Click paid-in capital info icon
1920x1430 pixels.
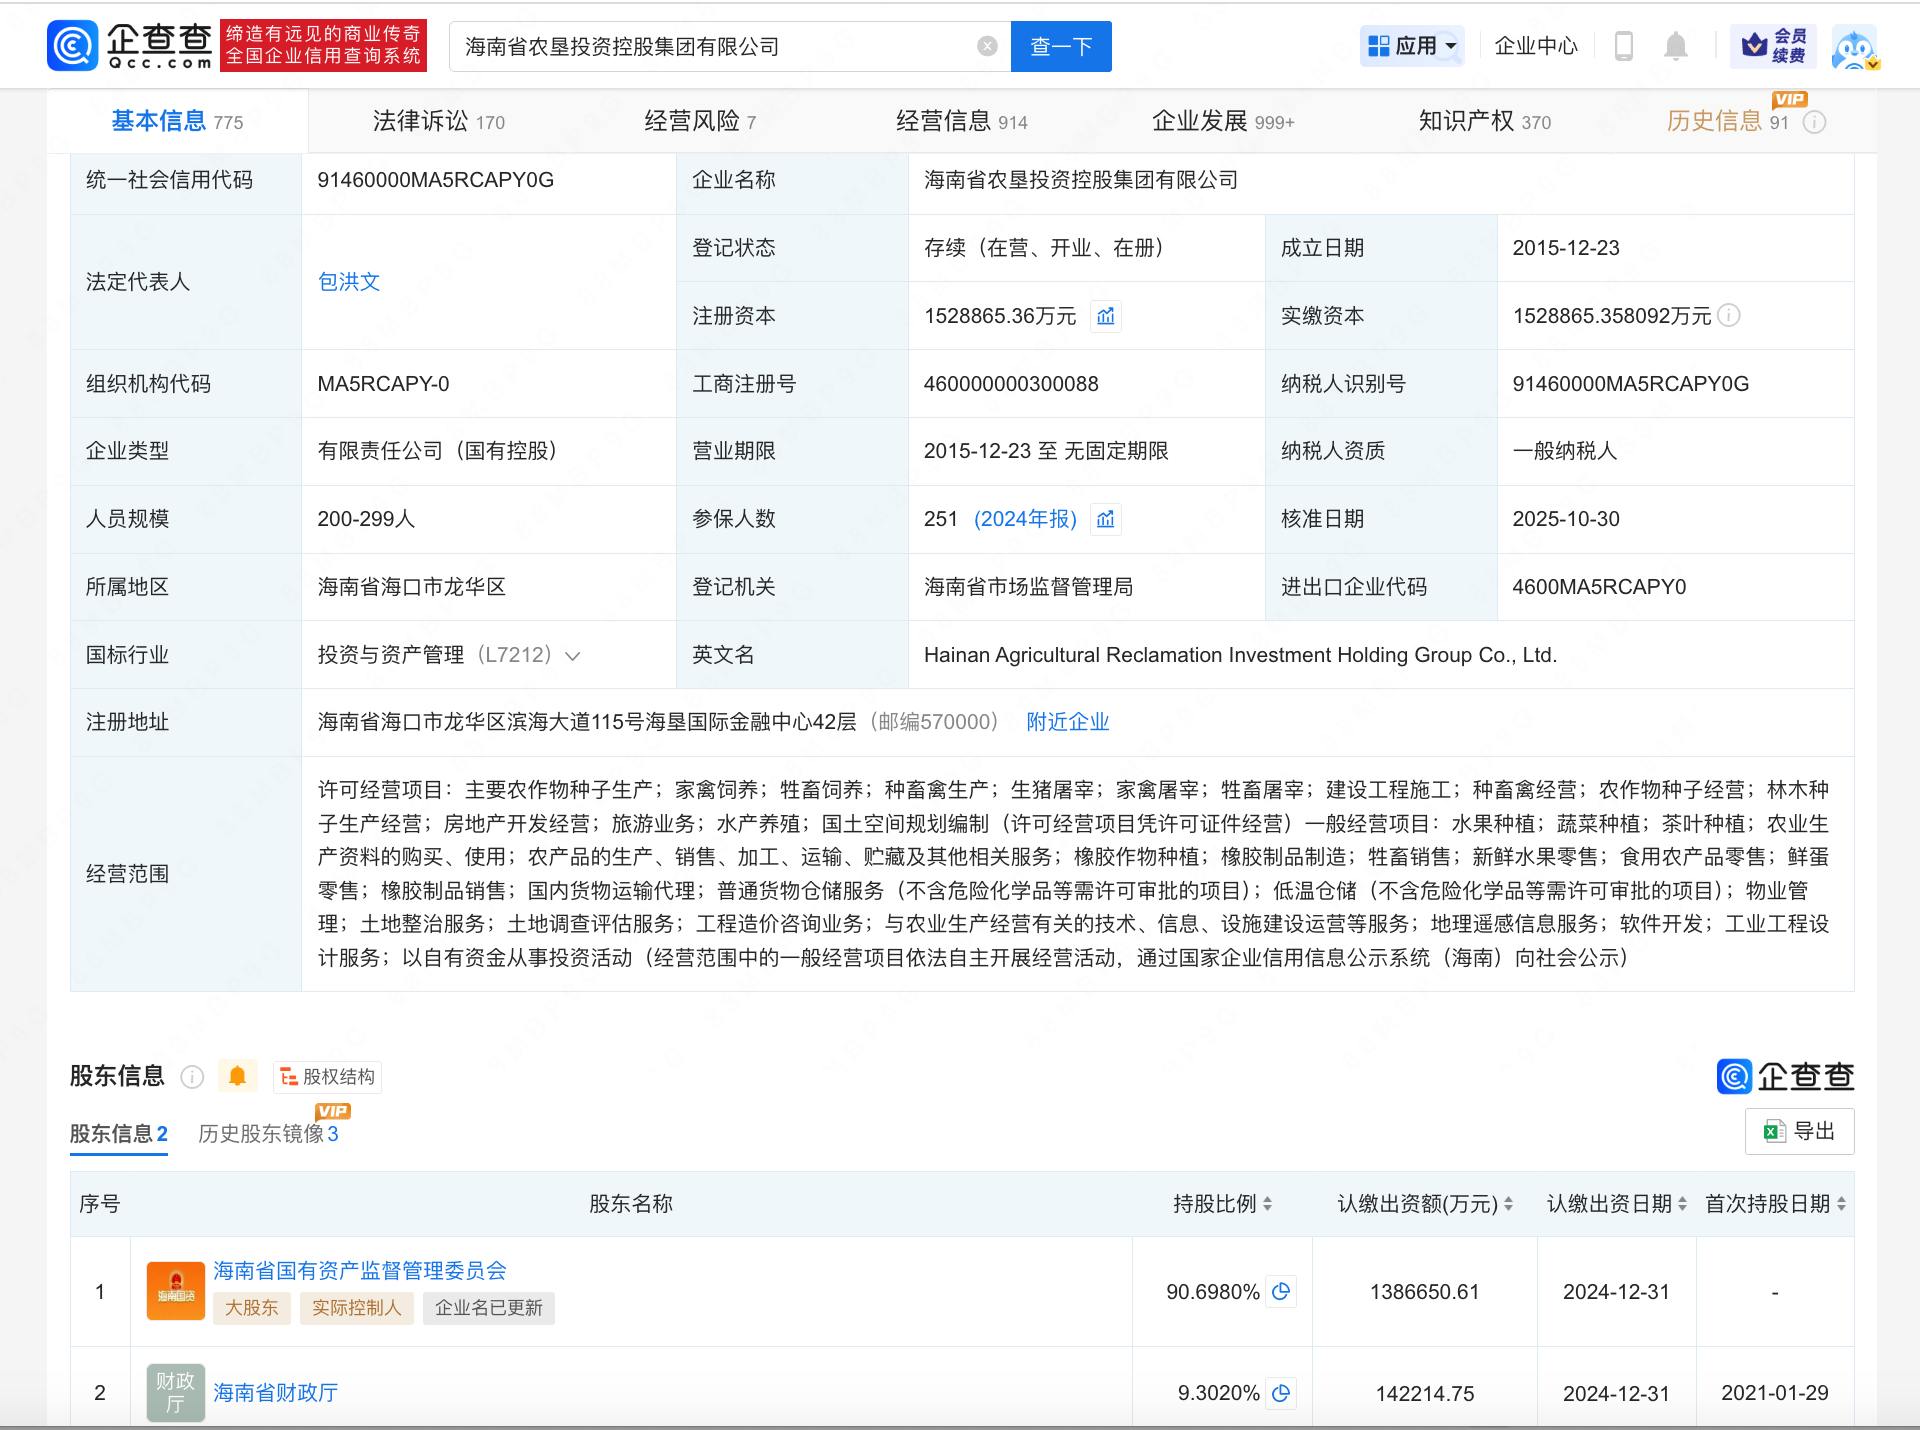tap(1729, 316)
